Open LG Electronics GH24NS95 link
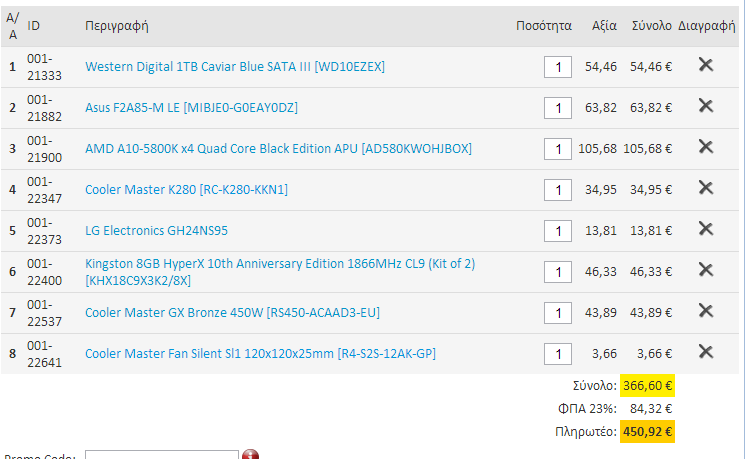 (156, 230)
